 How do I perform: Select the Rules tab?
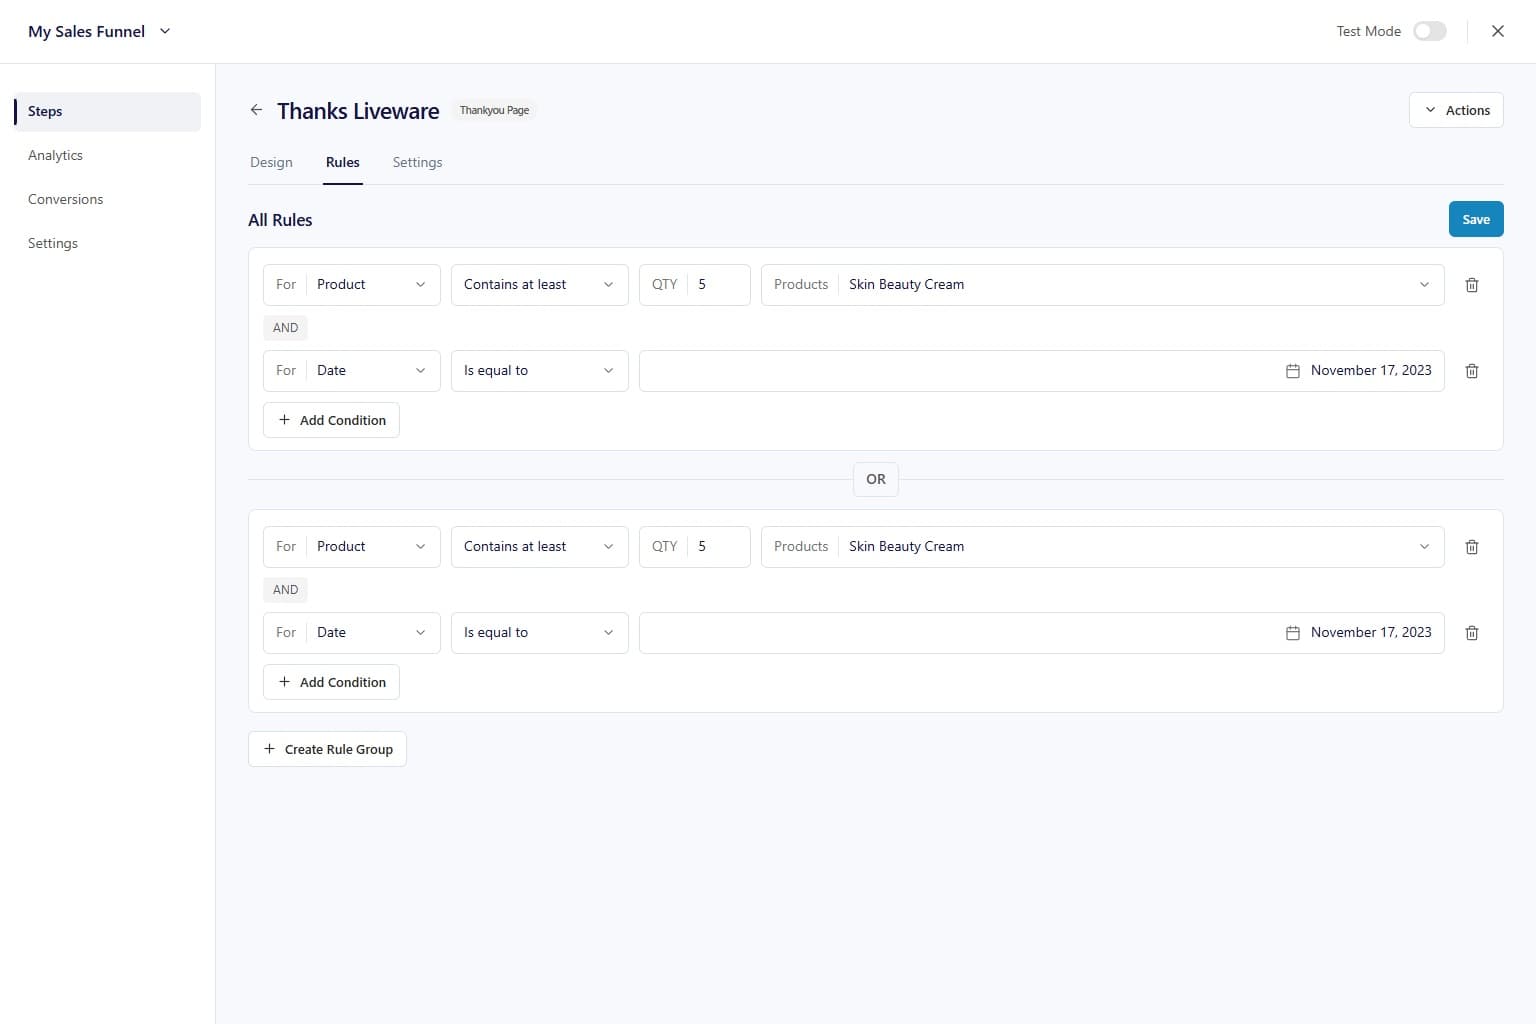(x=343, y=162)
